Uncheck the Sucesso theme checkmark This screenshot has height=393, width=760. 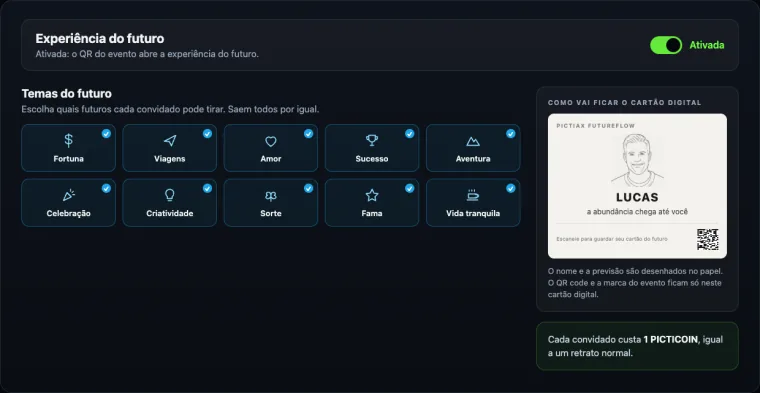410,134
